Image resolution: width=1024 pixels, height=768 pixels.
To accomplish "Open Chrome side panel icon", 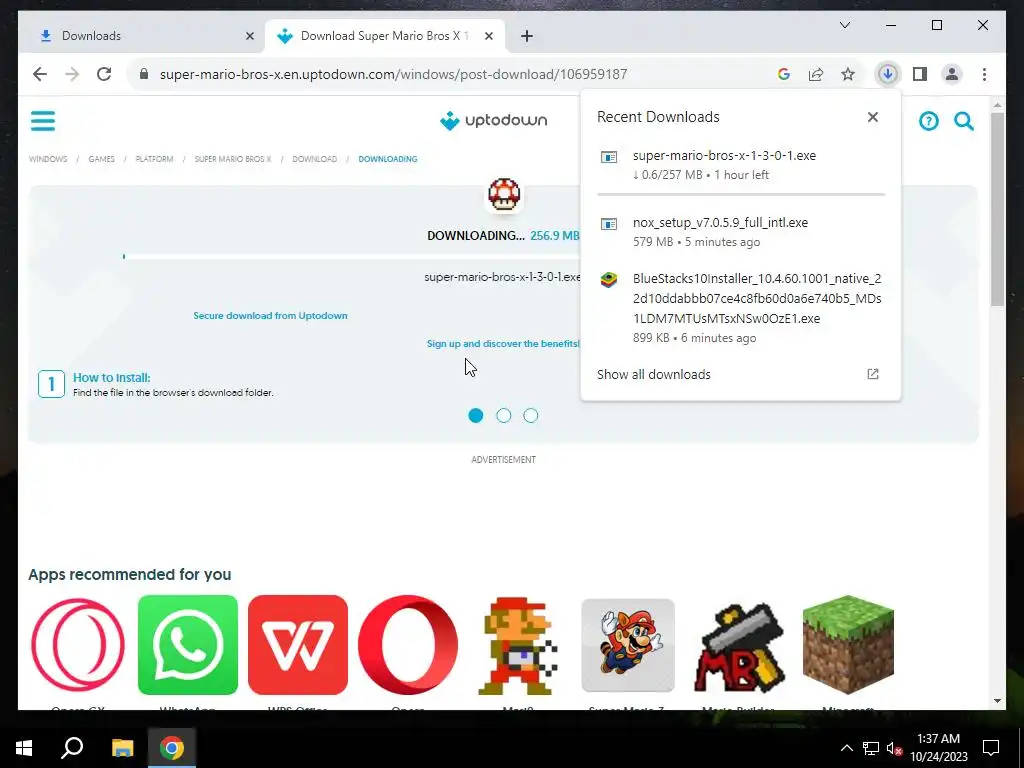I will point(920,74).
